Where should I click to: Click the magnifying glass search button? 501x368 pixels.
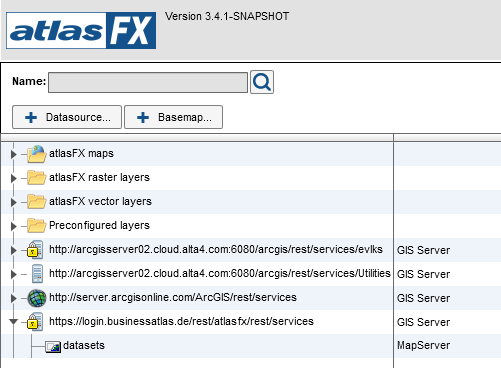click(262, 82)
